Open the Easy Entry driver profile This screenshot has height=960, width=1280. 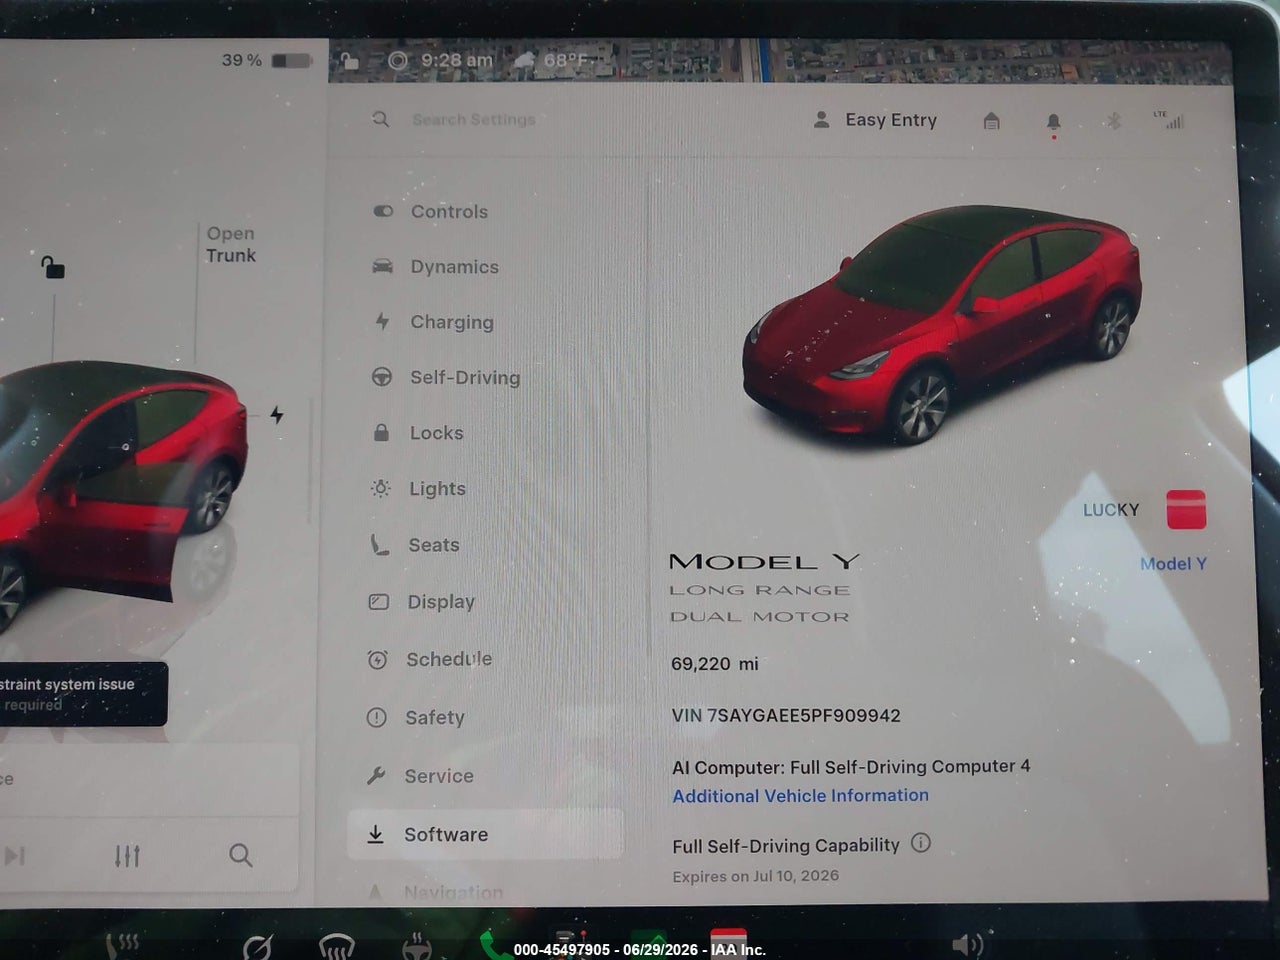(875, 120)
